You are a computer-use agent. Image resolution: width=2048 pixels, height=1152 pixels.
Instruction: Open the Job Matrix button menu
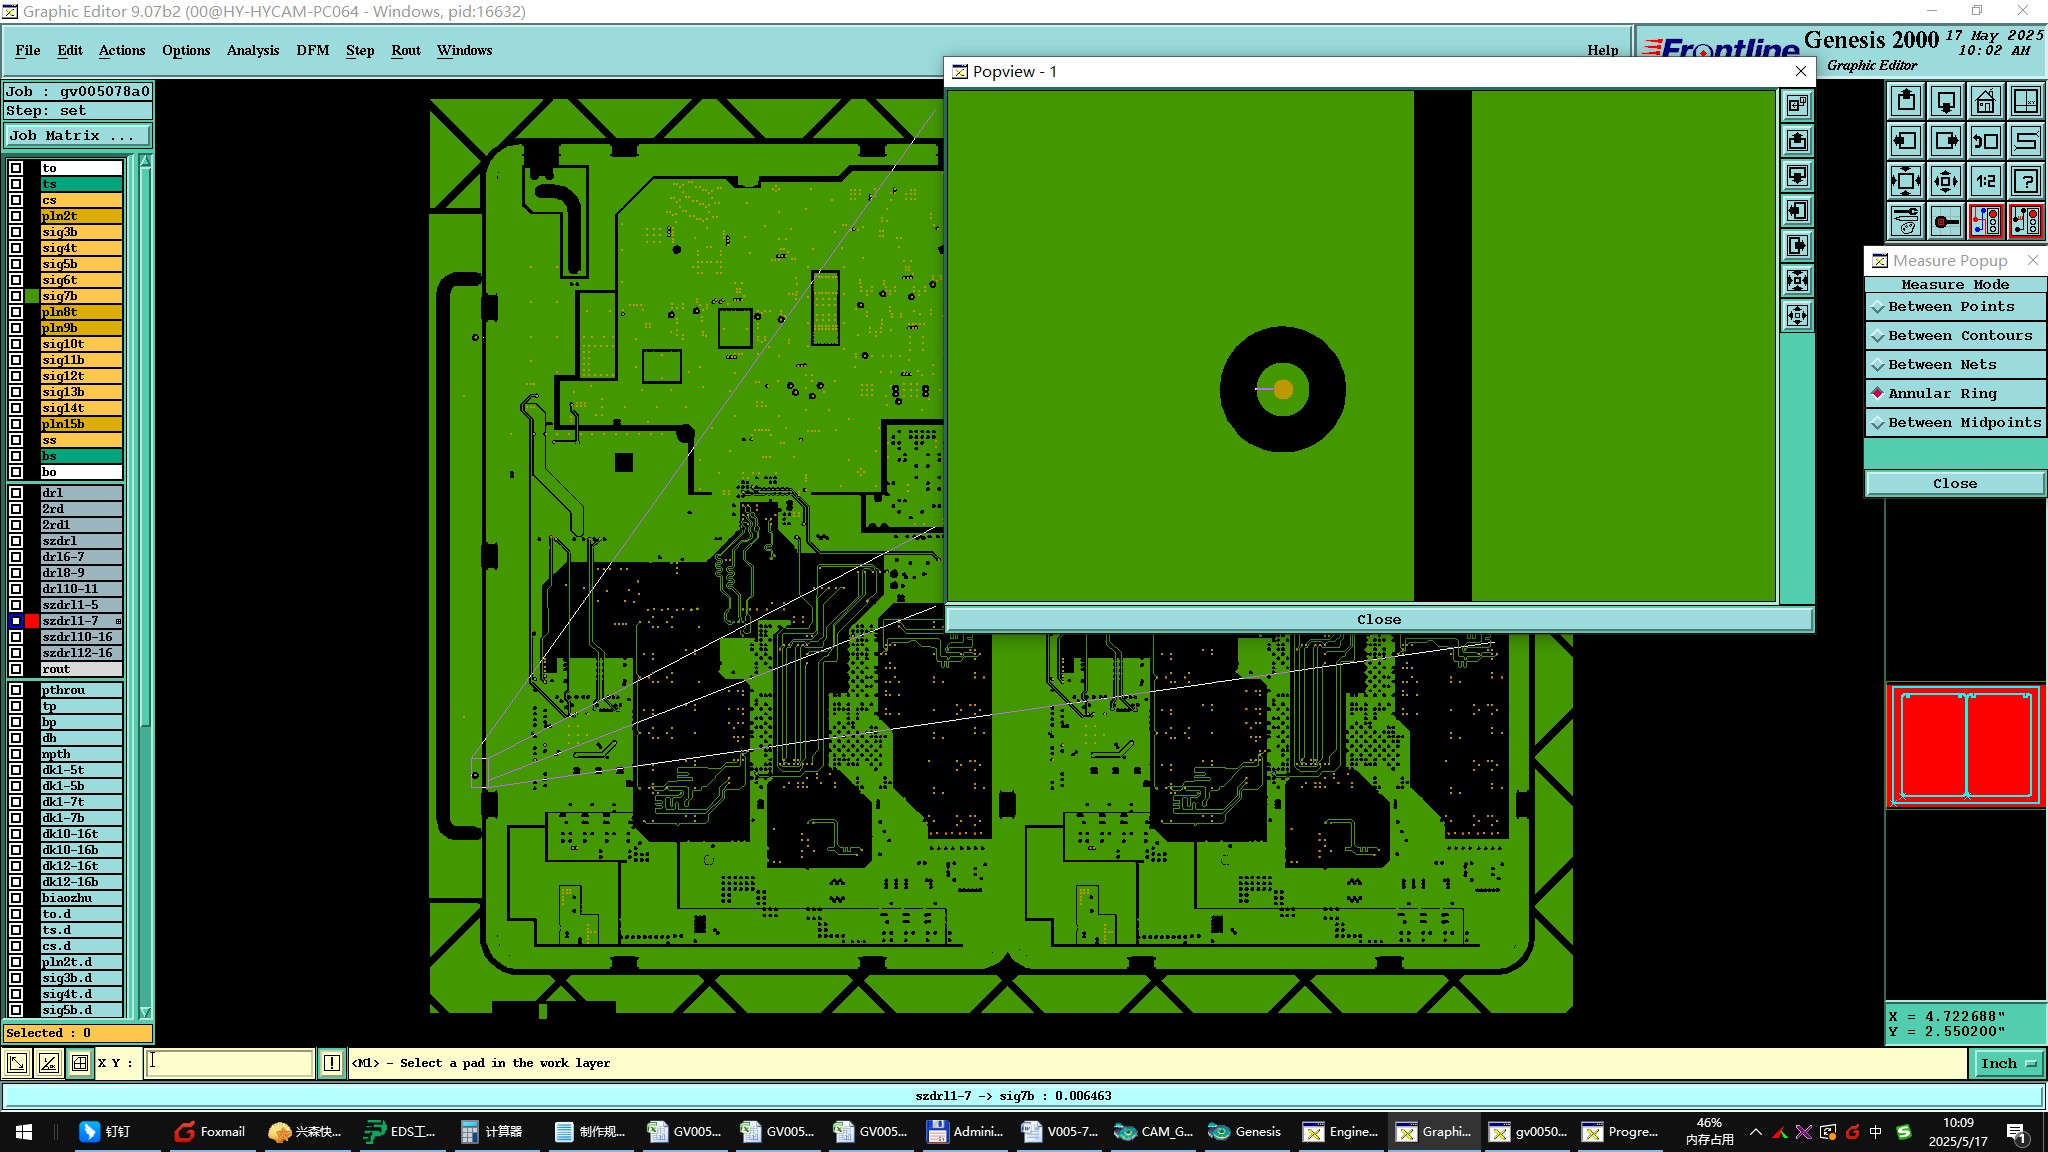pos(78,136)
